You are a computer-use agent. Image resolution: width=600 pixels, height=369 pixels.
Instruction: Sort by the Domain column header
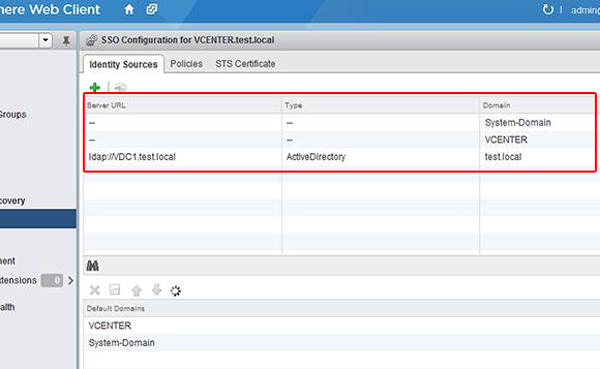pos(537,105)
